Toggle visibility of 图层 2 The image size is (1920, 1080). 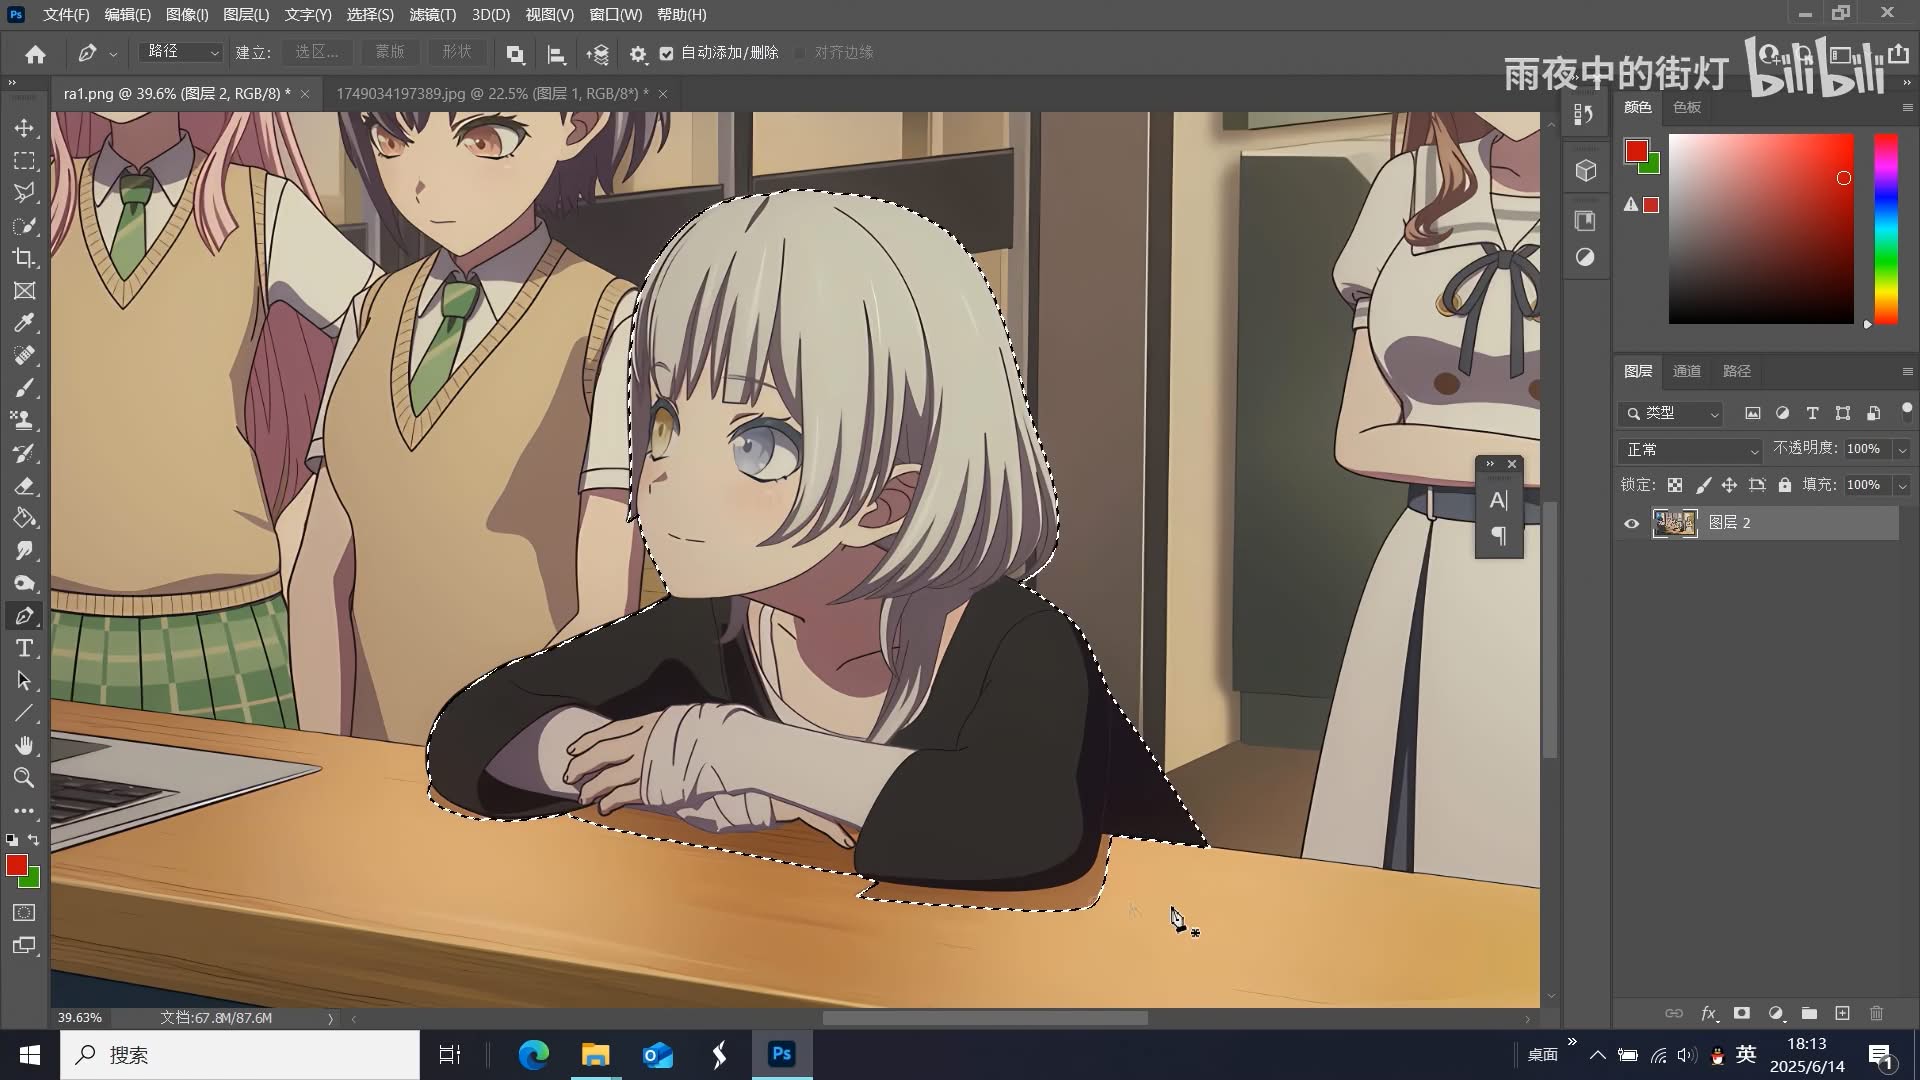pyautogui.click(x=1632, y=523)
